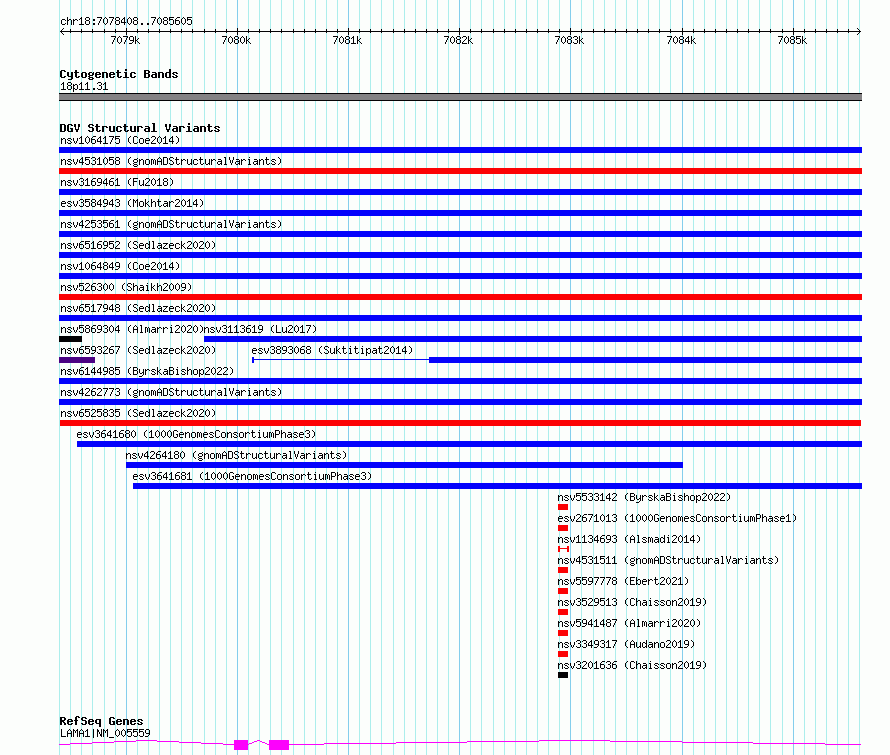Click nsv4264180 gnomADStructuralVariants label
The width and height of the screenshot is (890, 755).
(x=236, y=455)
